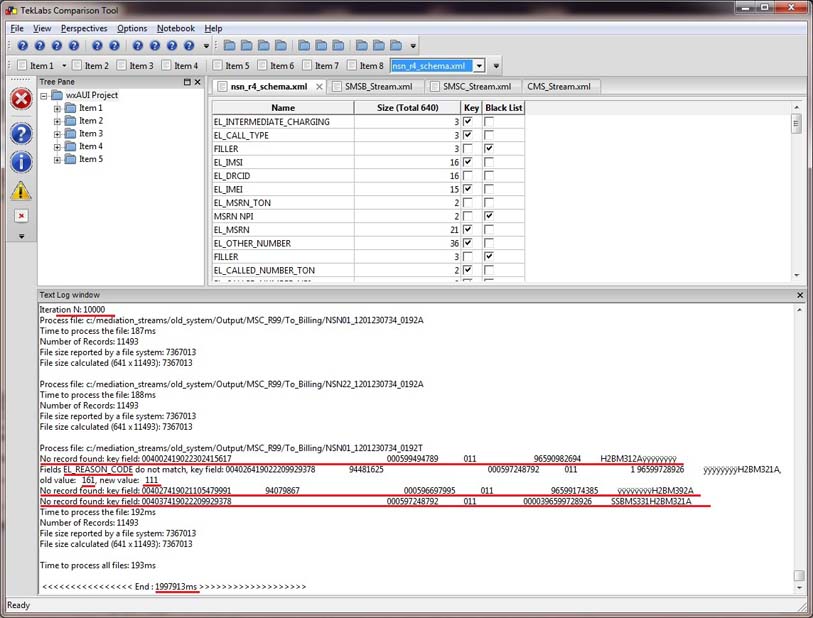Click the yellow warning triangle icon

(x=21, y=190)
